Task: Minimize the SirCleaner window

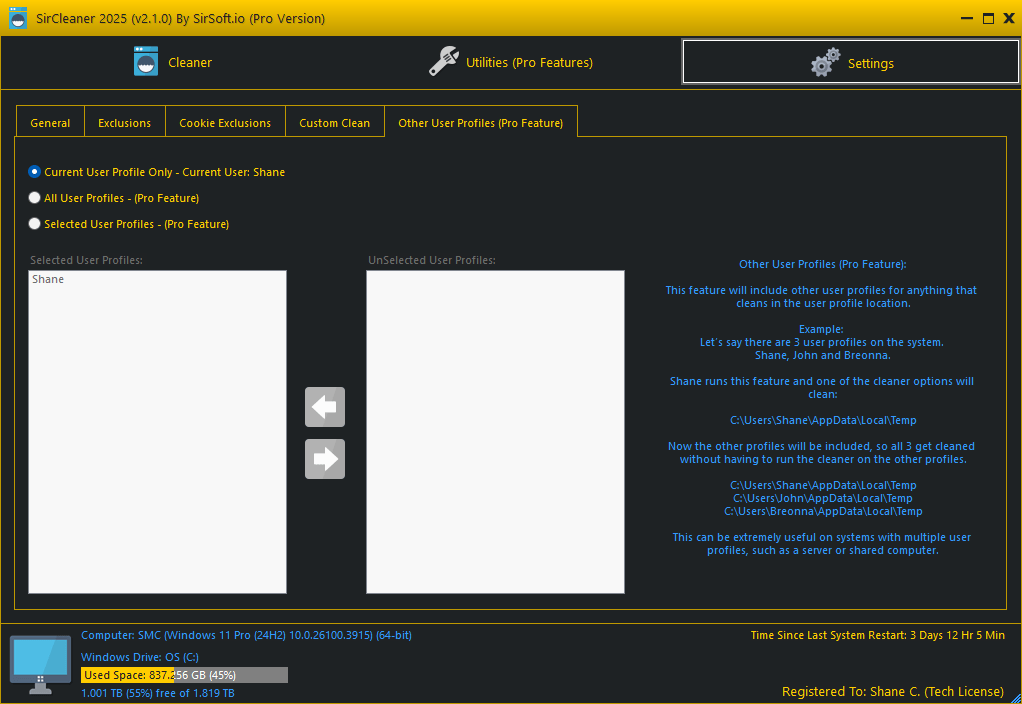Action: point(967,18)
